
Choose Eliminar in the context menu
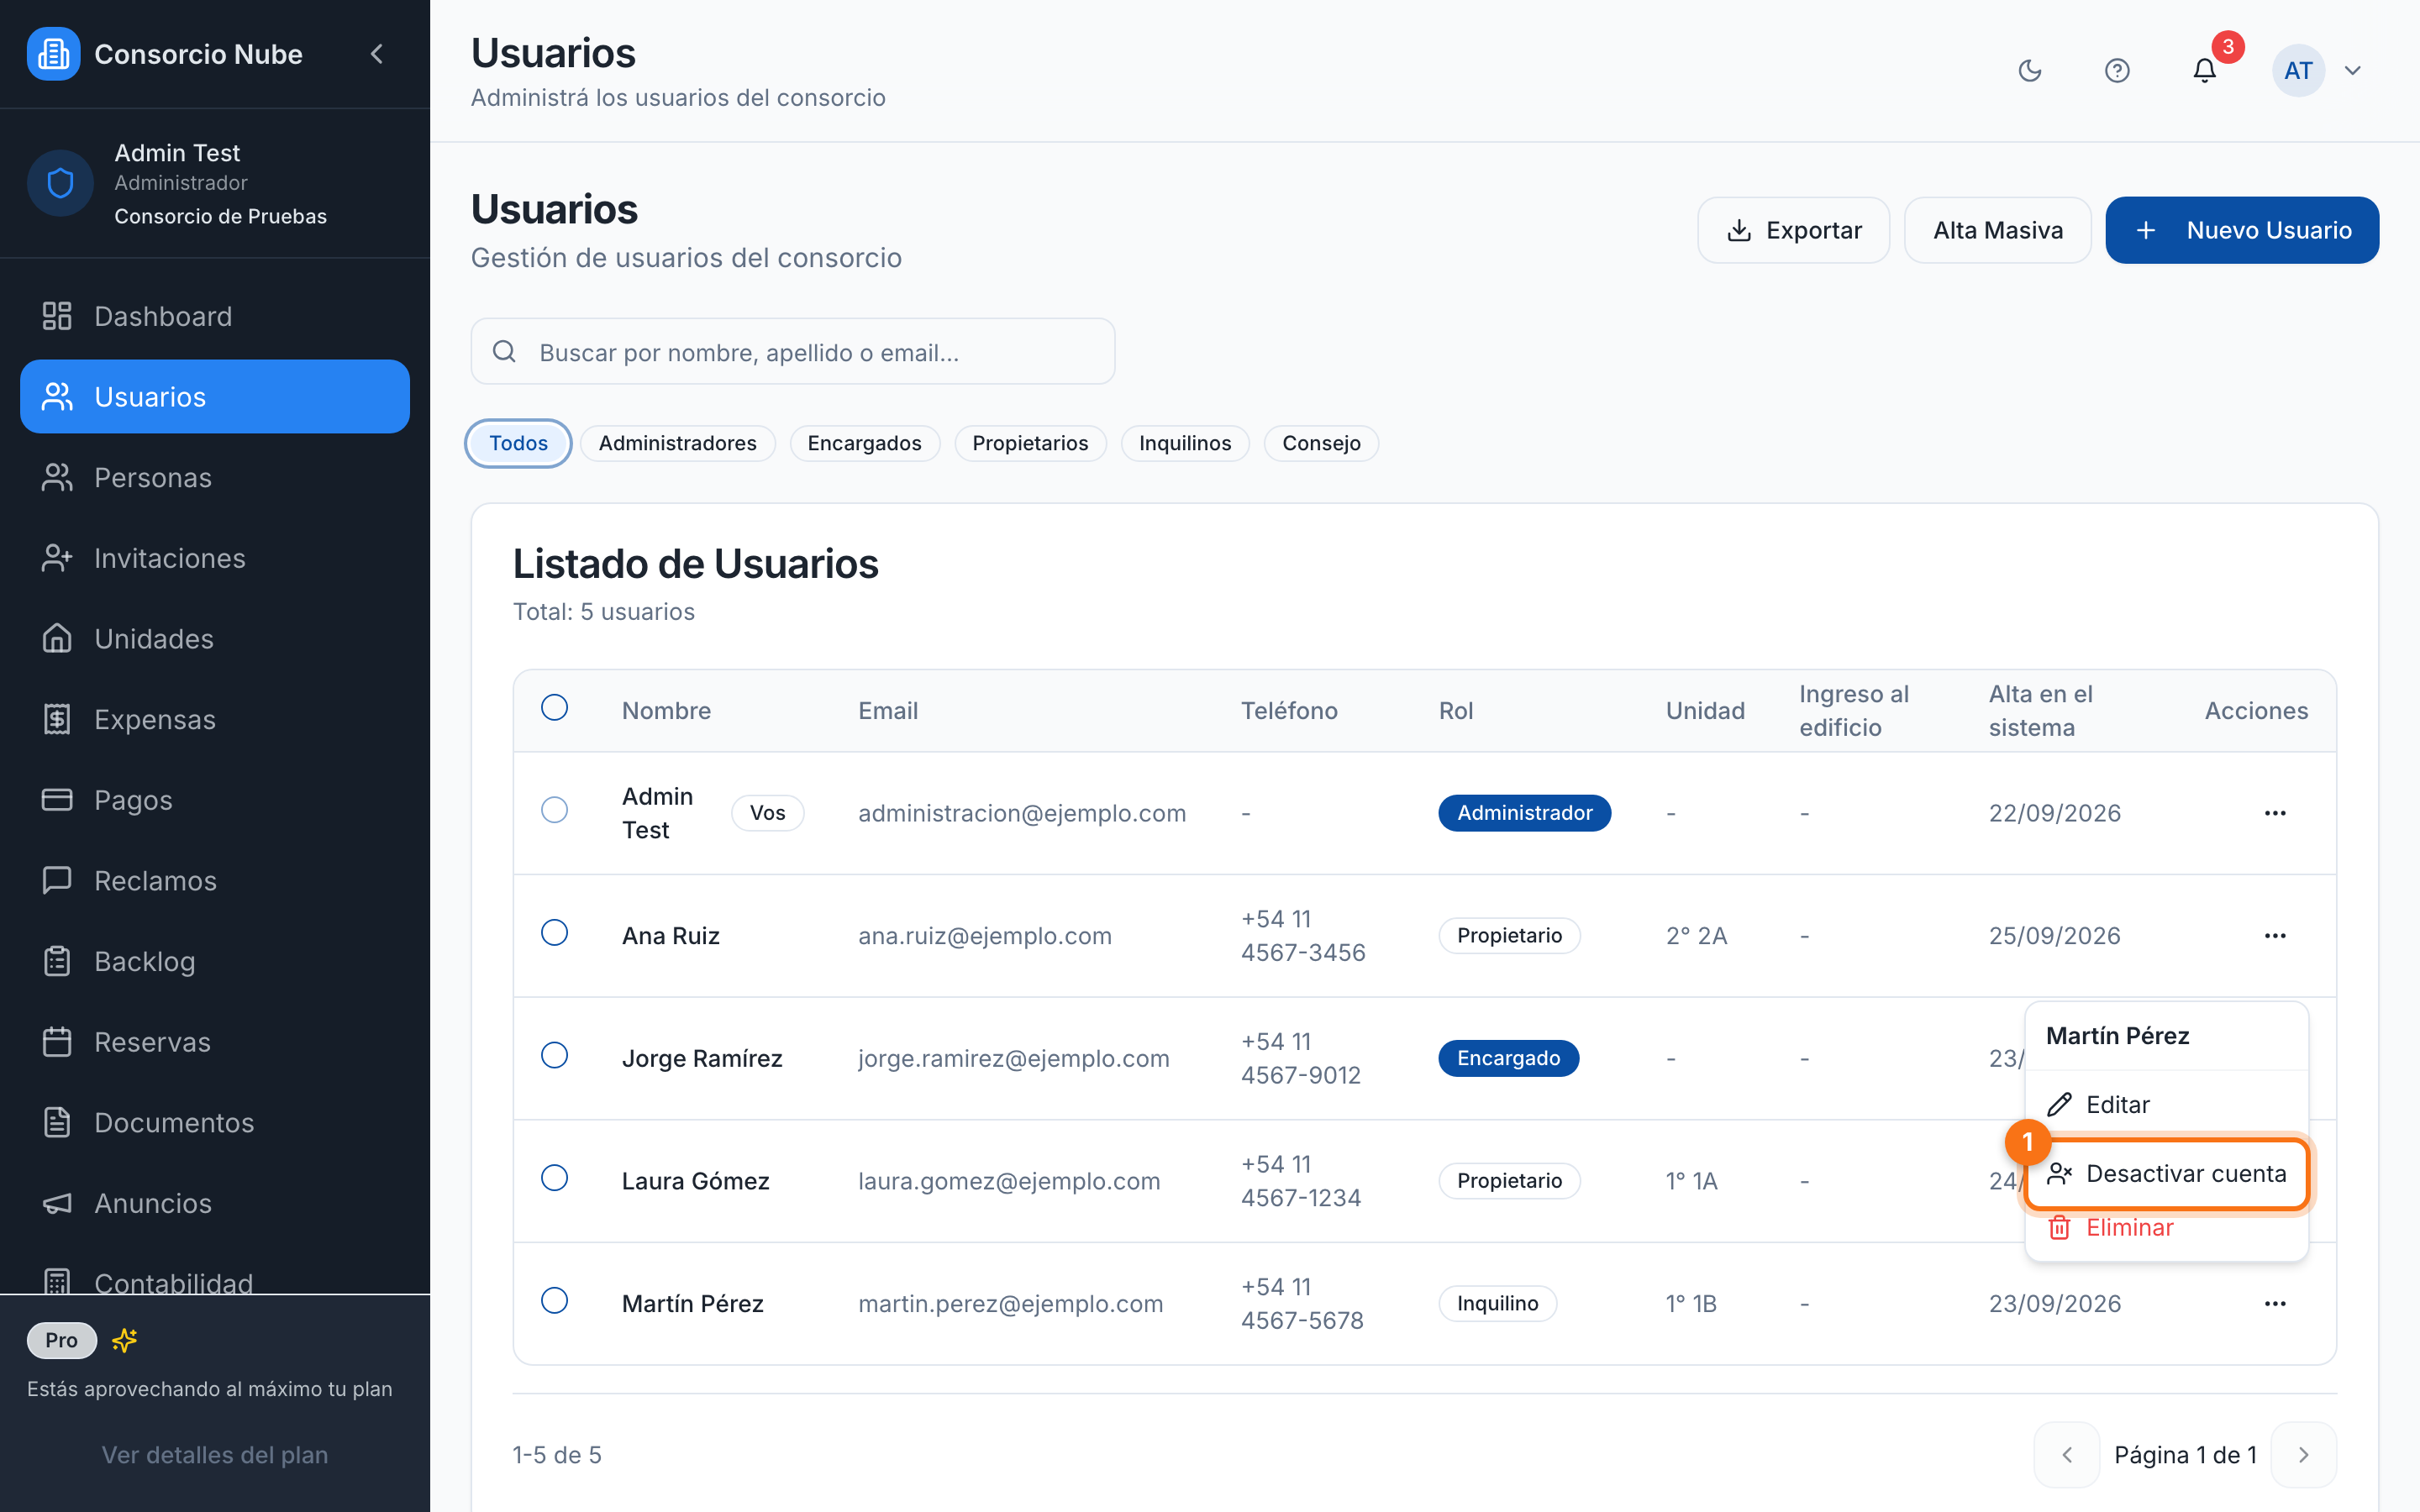[x=2166, y=1228]
